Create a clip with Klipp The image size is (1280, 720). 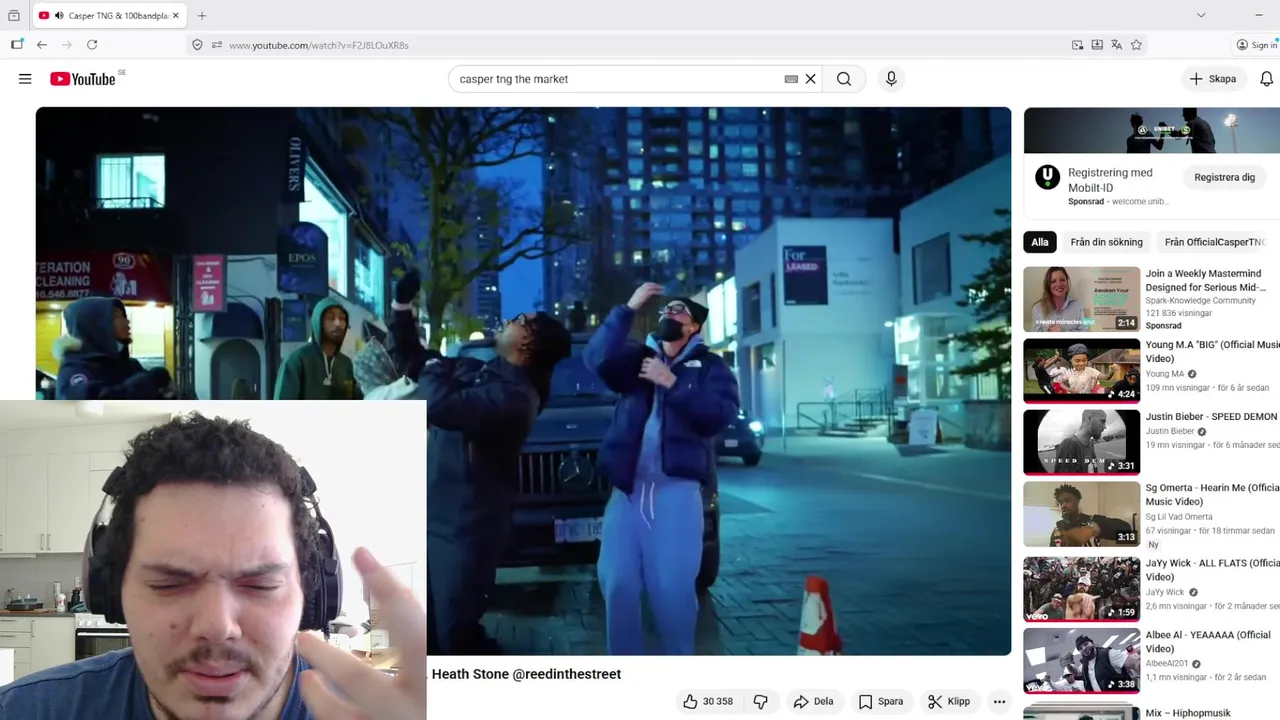tap(949, 701)
